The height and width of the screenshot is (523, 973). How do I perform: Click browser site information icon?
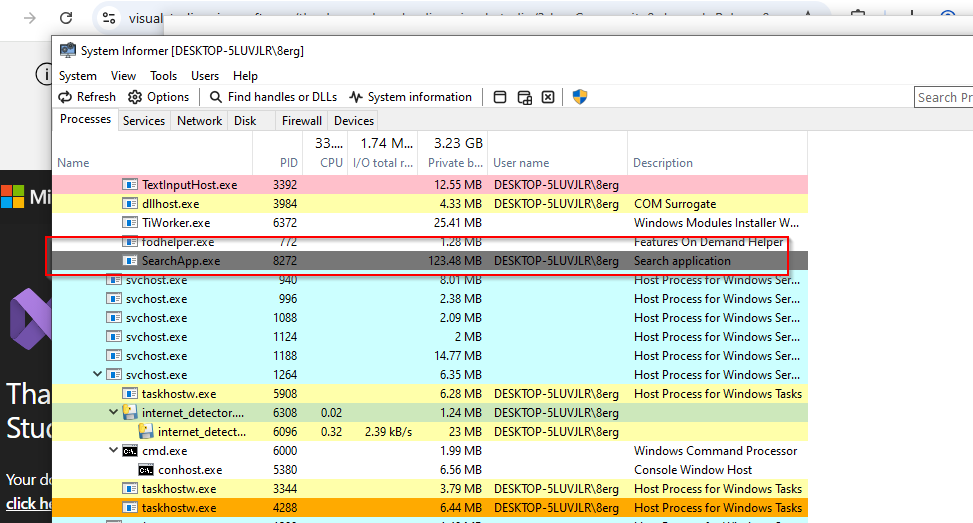[x=109, y=18]
